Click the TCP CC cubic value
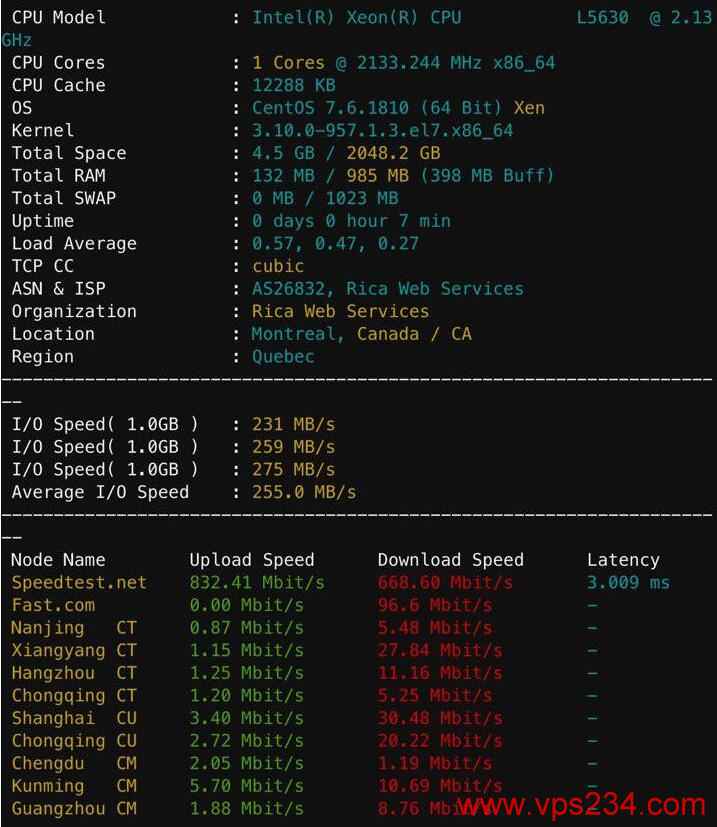 click(x=278, y=266)
